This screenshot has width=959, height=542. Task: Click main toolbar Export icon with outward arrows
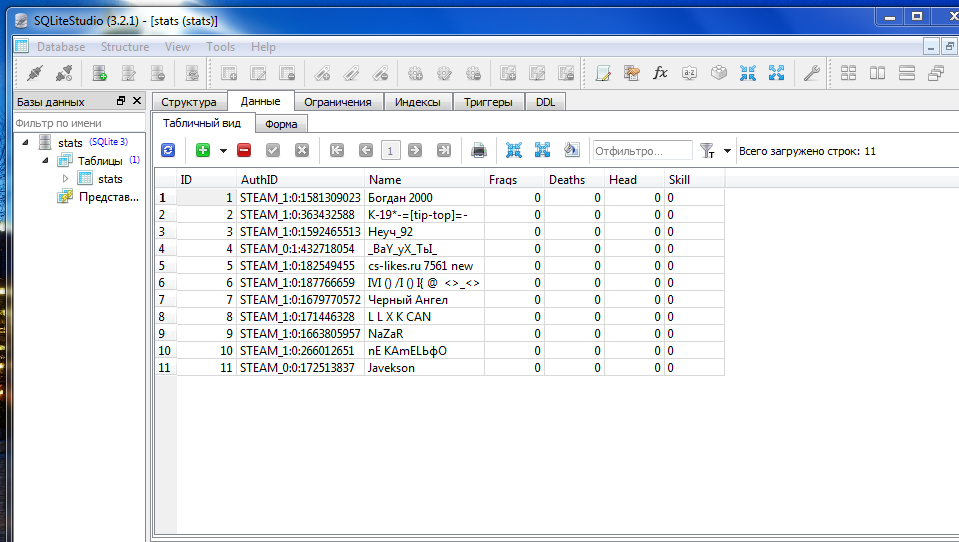click(776, 73)
